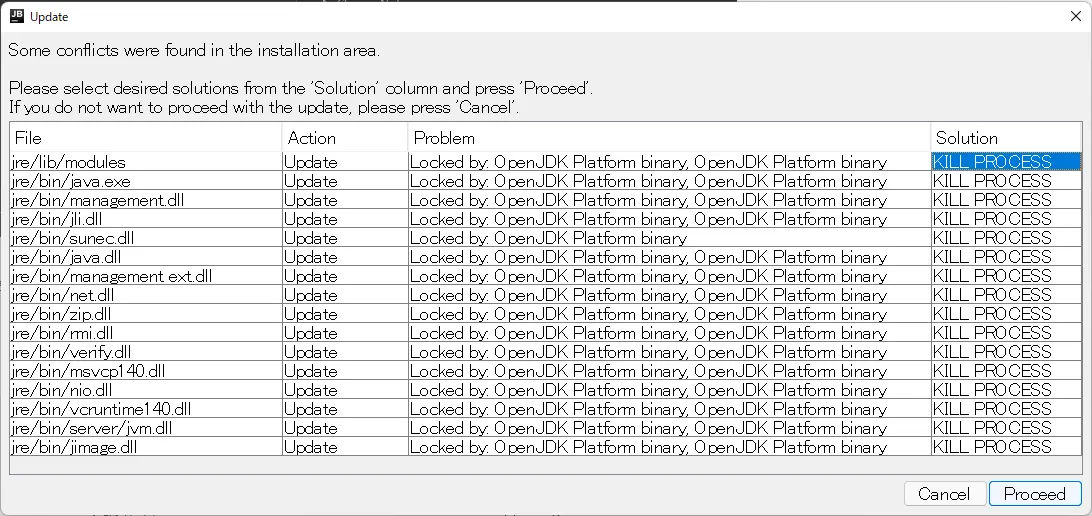1092x516 pixels.
Task: Click the Action column header
Action: click(345, 138)
